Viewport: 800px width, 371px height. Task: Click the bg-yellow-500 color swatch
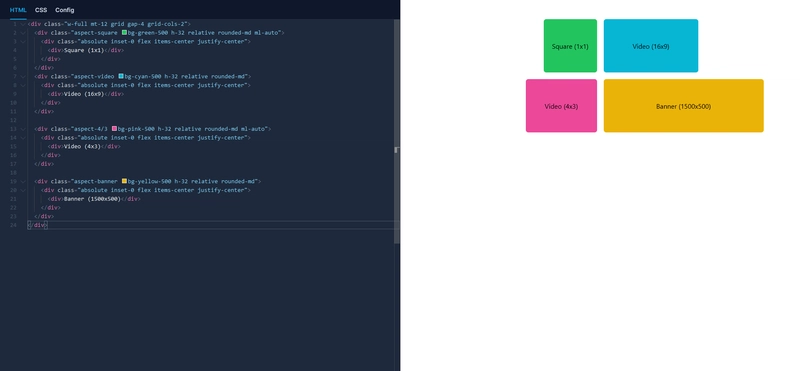[x=124, y=181]
